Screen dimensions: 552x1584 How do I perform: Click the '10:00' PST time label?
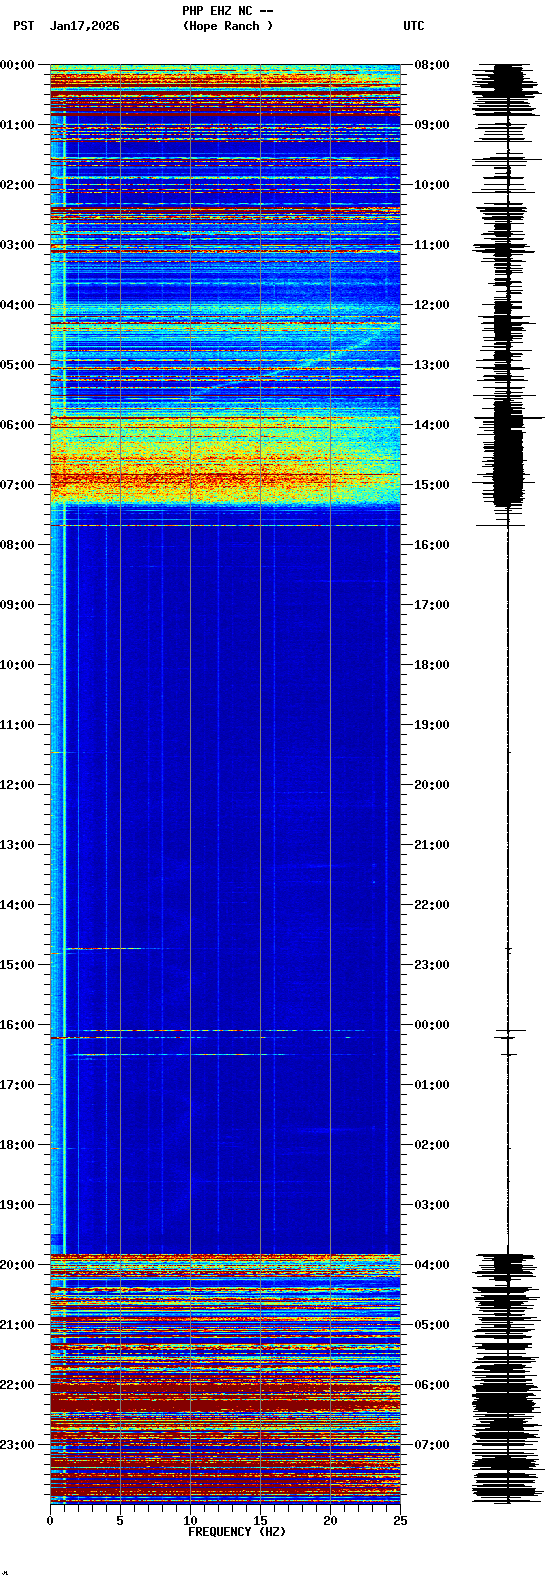[18, 665]
